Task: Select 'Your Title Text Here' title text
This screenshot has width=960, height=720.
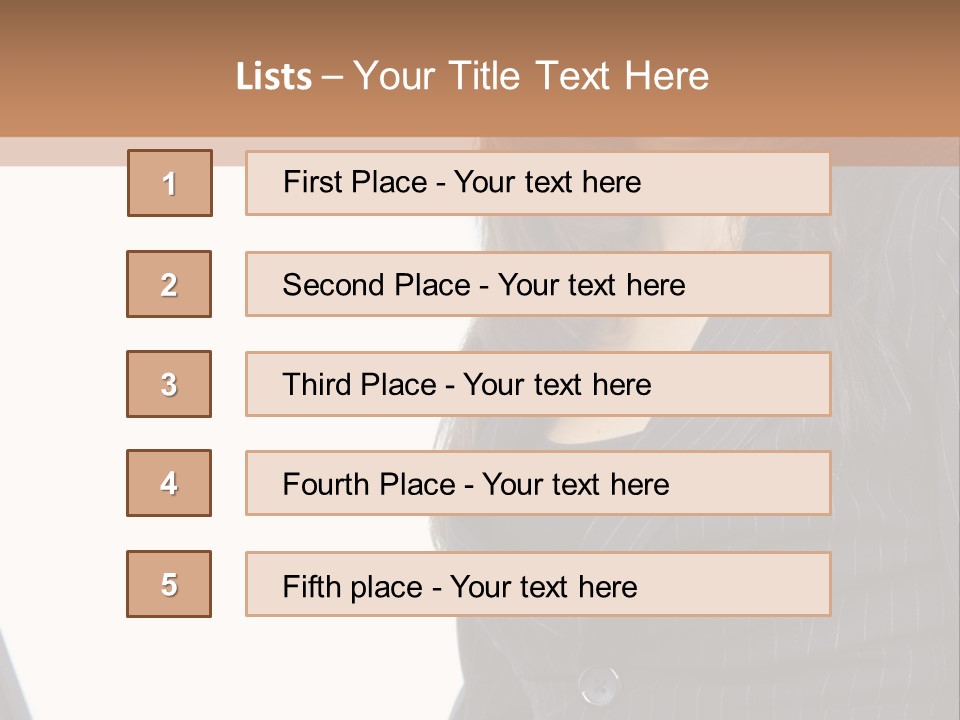Action: tap(531, 77)
